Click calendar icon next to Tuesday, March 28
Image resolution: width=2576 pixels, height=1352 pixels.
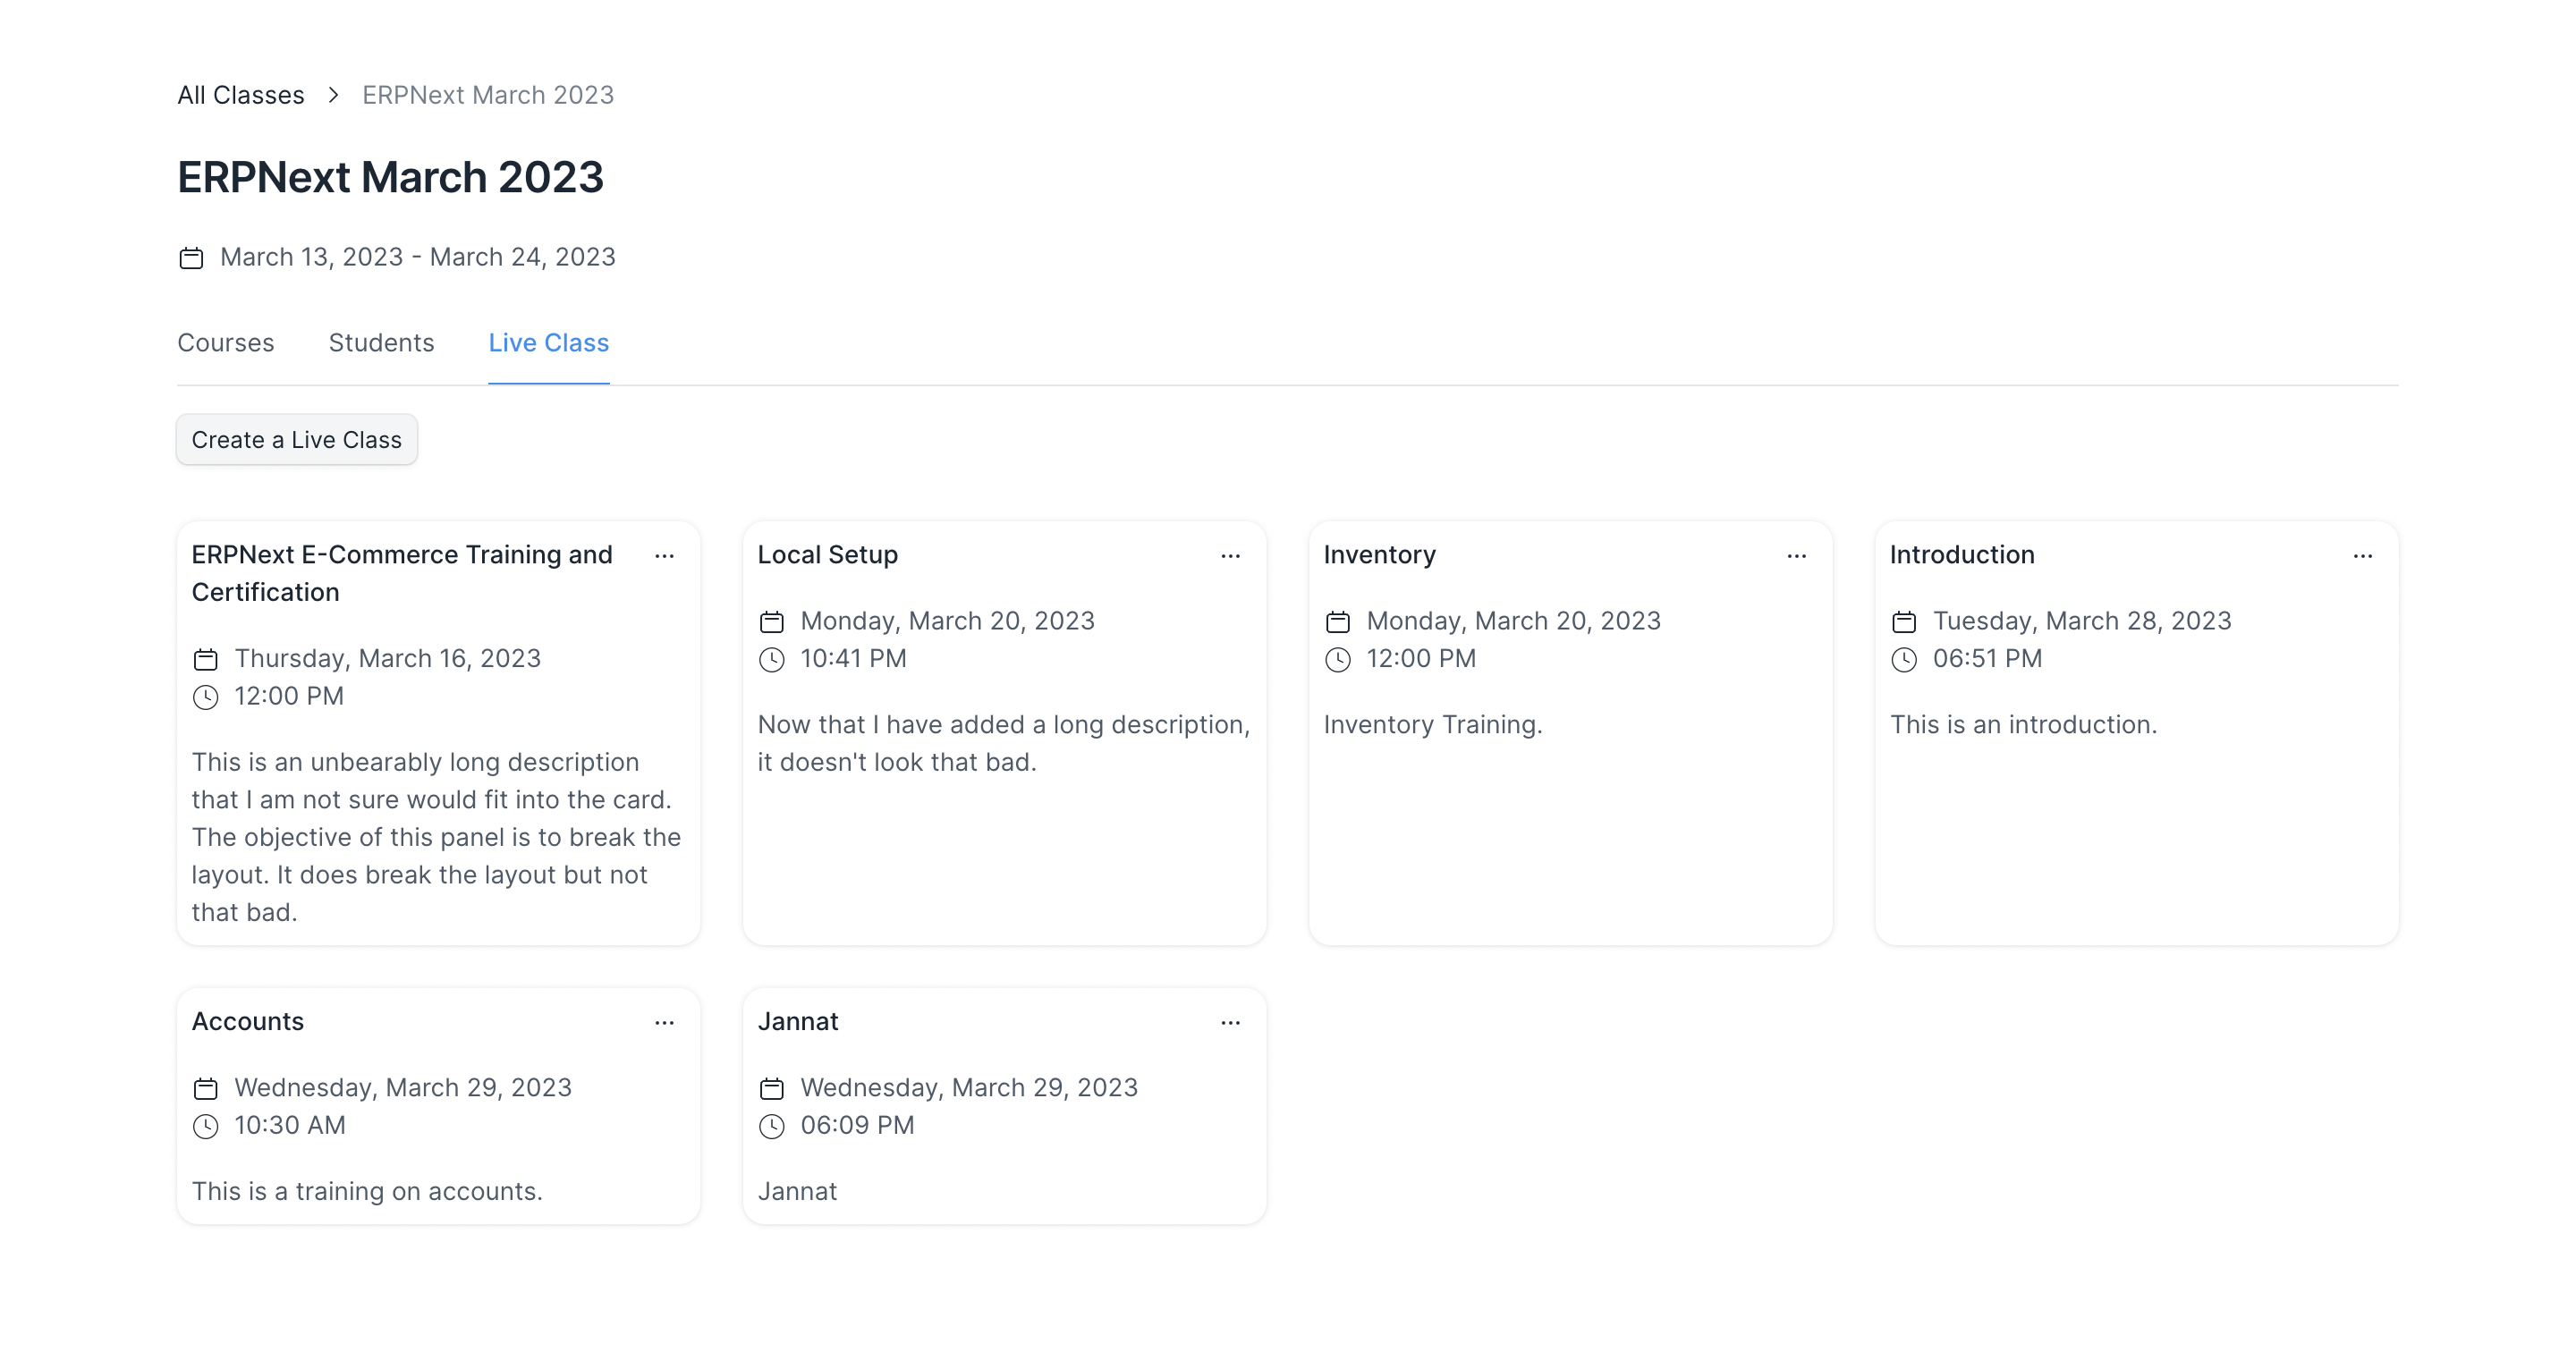pos(1903,622)
